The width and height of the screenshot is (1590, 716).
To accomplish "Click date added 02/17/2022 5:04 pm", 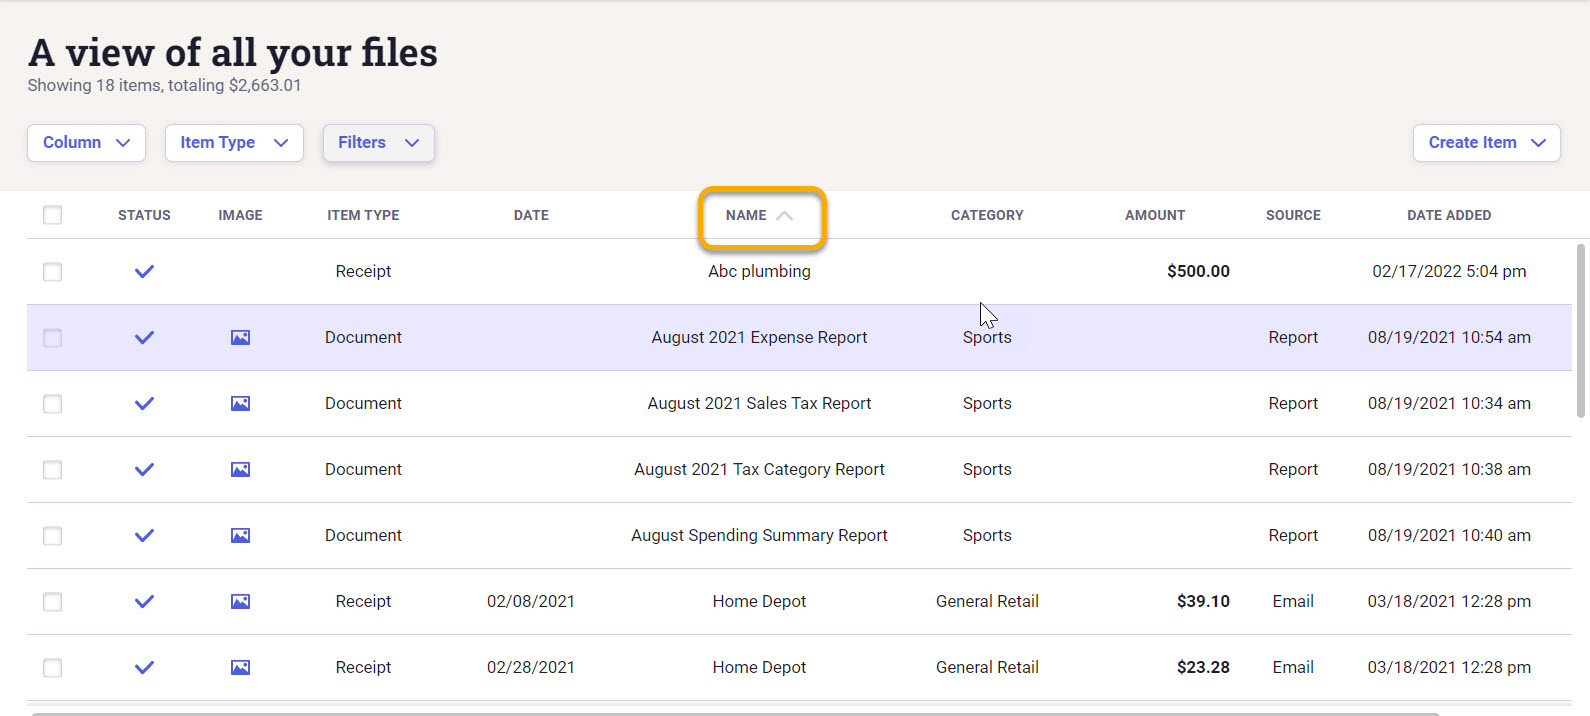I will (x=1449, y=271).
